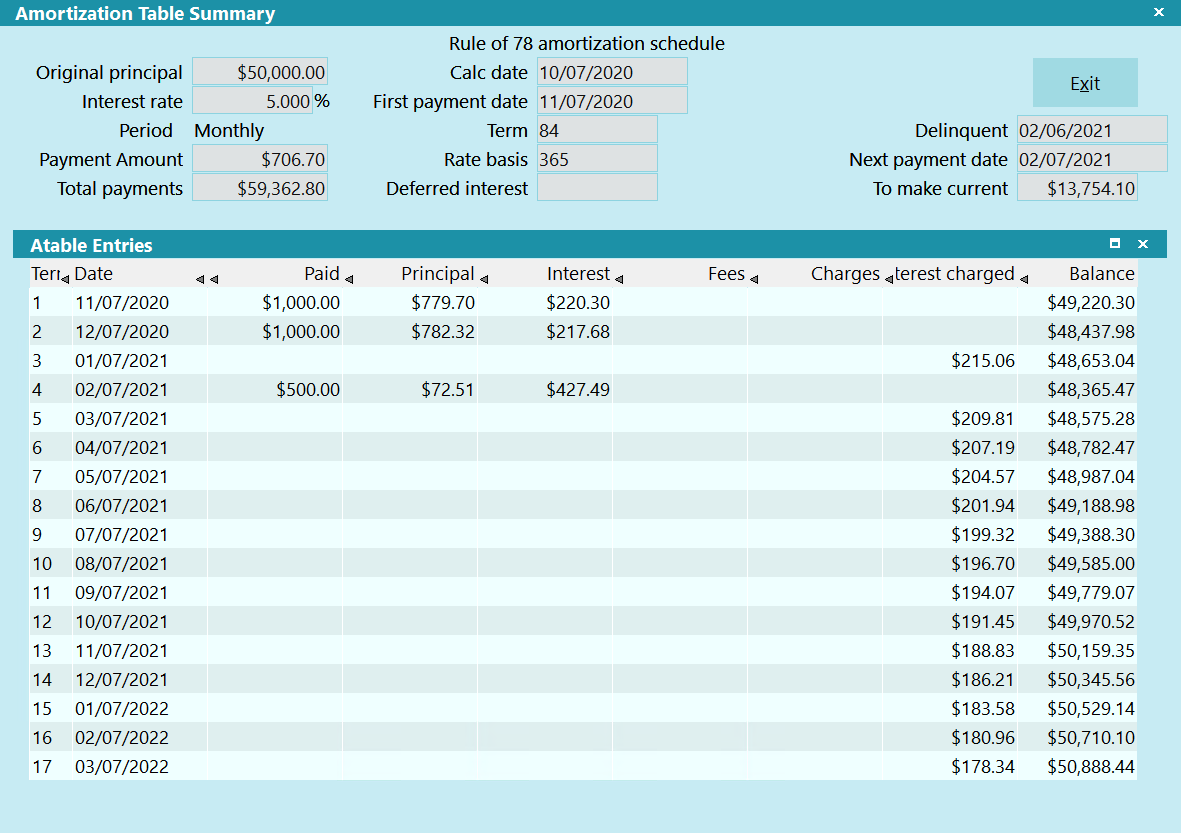Select the row dated 04/07/2021

tap(582, 447)
